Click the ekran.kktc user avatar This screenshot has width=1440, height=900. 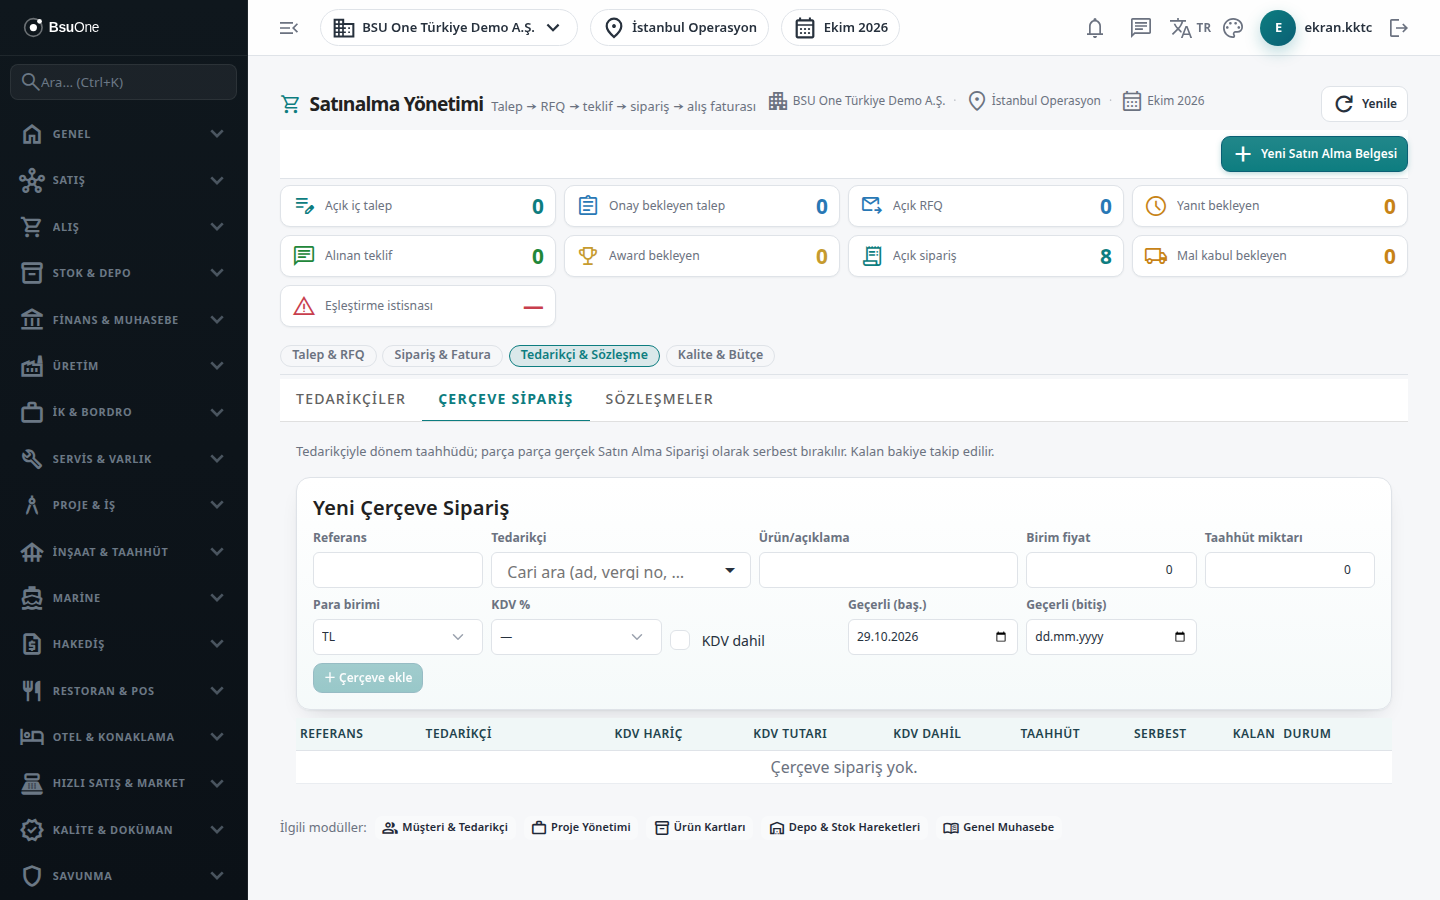(x=1278, y=28)
